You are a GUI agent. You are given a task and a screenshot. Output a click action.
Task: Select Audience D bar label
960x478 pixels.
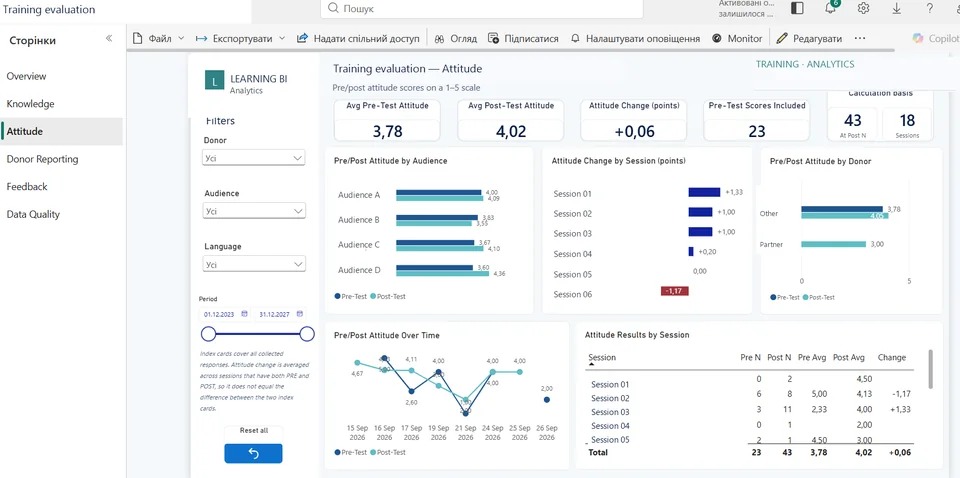tap(359, 270)
